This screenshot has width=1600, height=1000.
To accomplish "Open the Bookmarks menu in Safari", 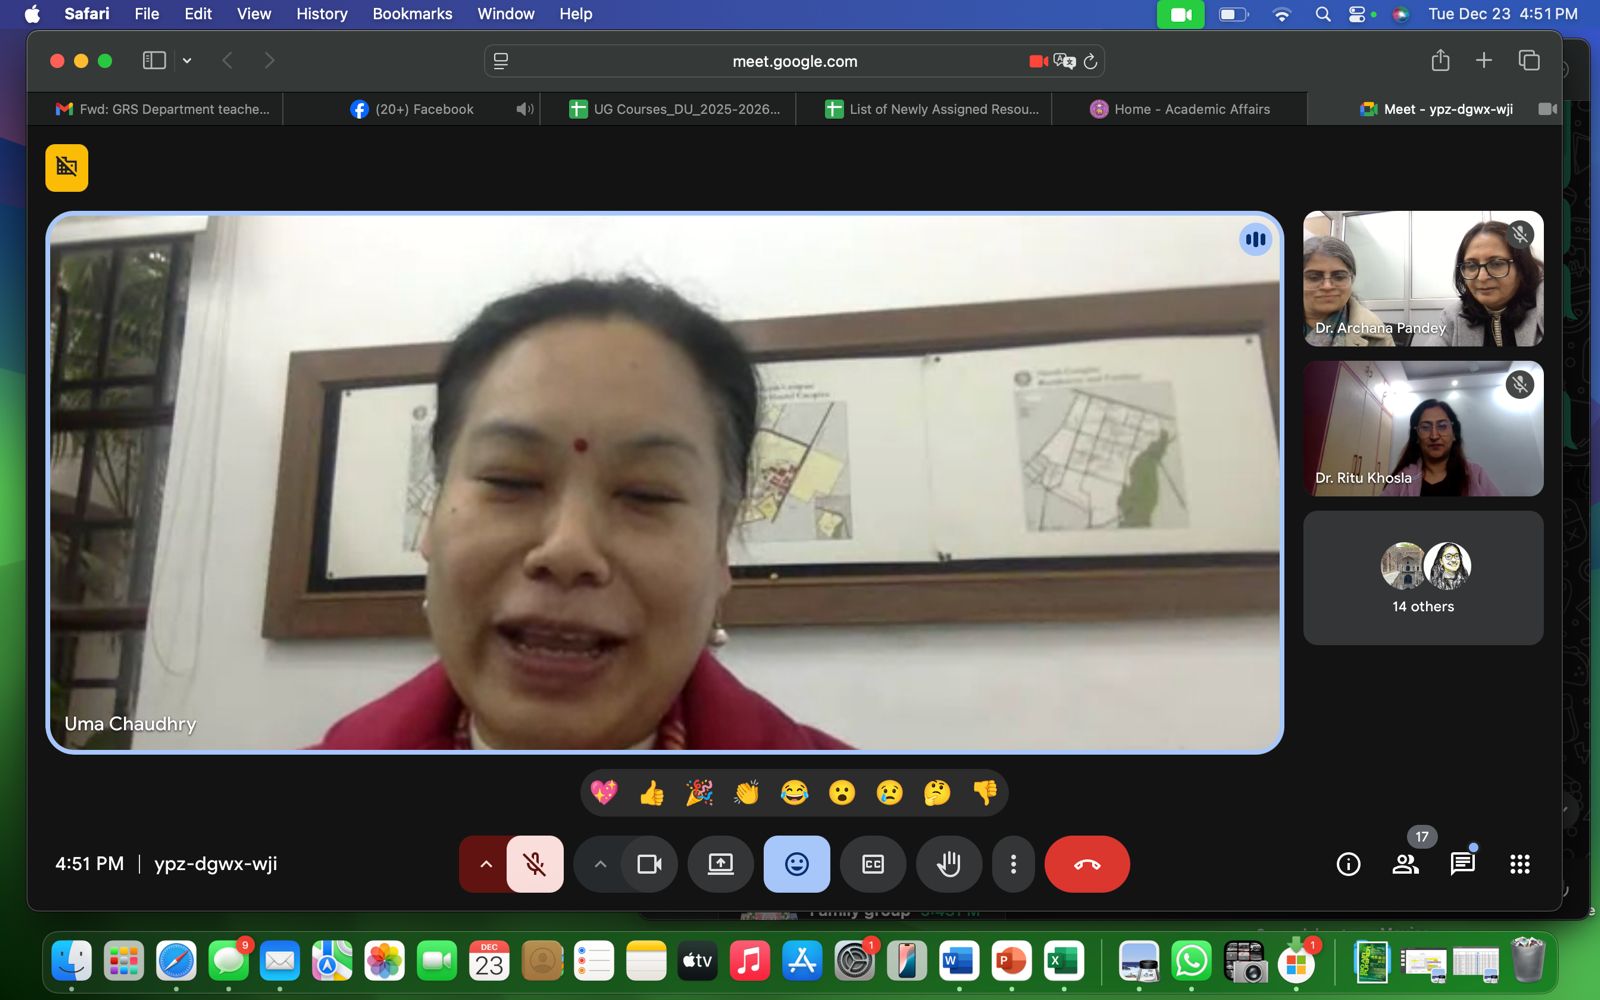I will point(412,14).
